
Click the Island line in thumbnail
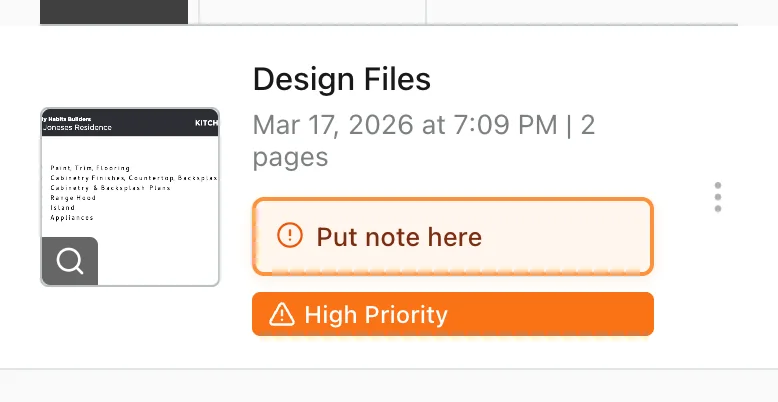pos(63,208)
